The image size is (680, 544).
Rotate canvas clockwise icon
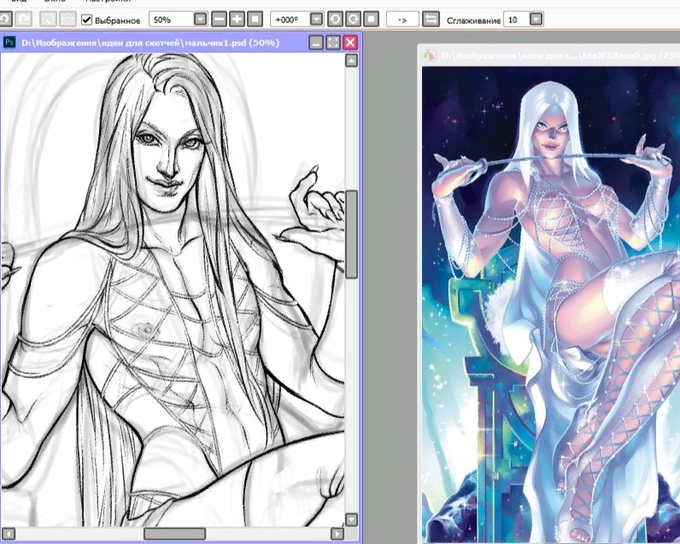353,20
